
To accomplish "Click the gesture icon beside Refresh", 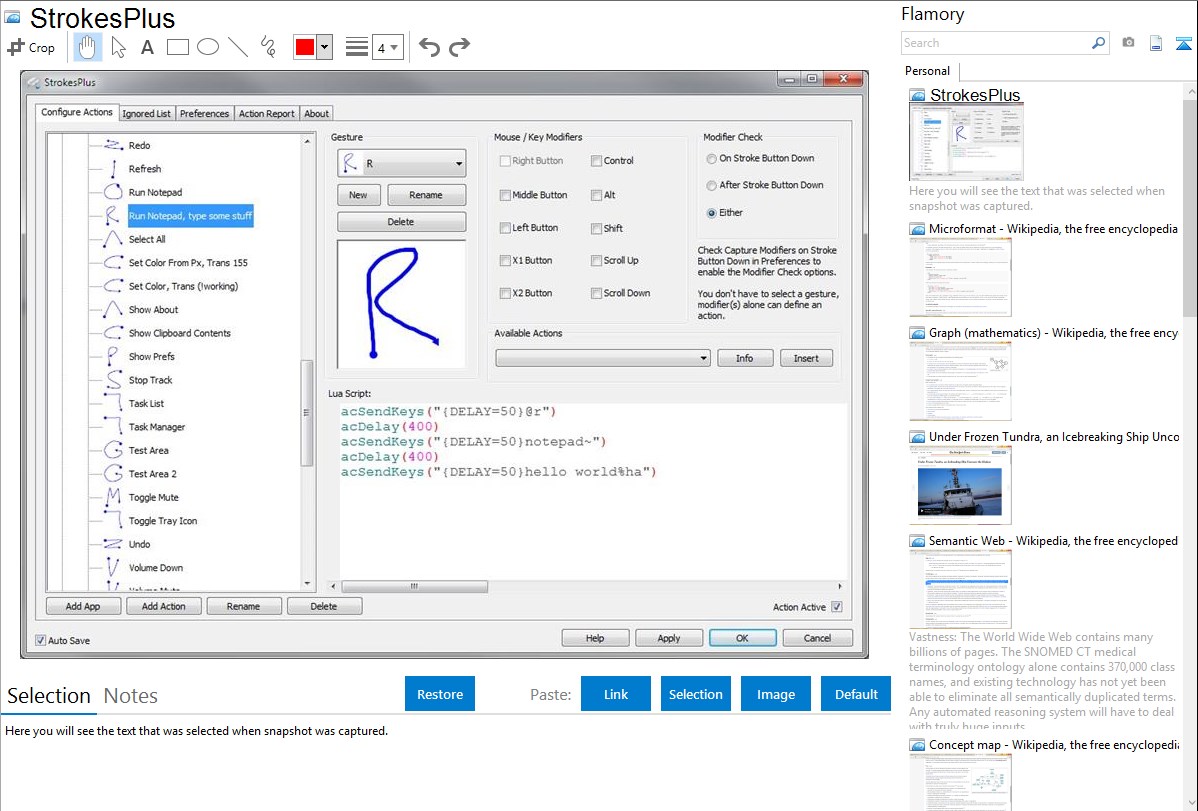I will pyautogui.click(x=113, y=168).
